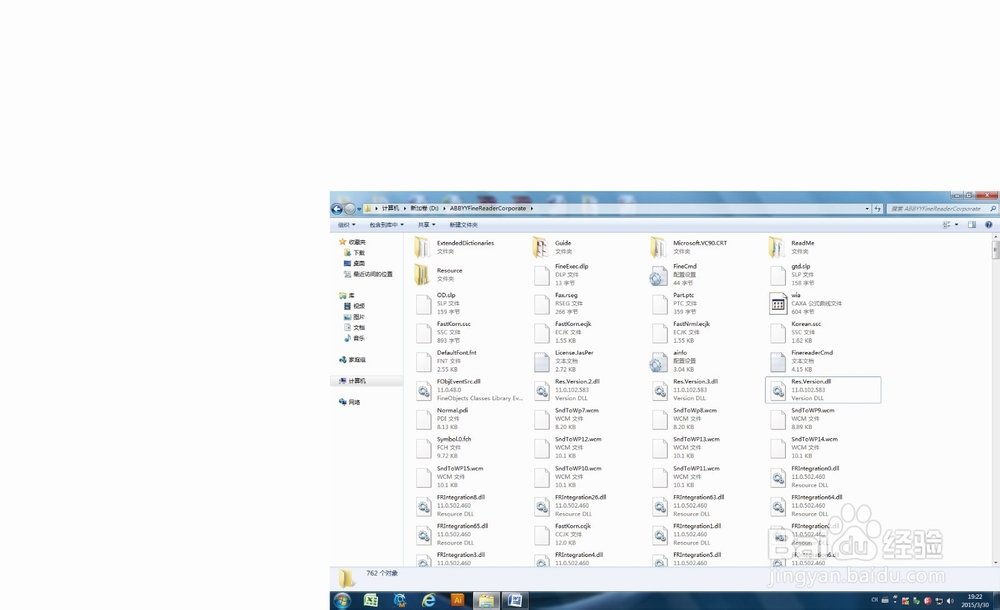Click the change view icon in toolbar

[x=946, y=225]
